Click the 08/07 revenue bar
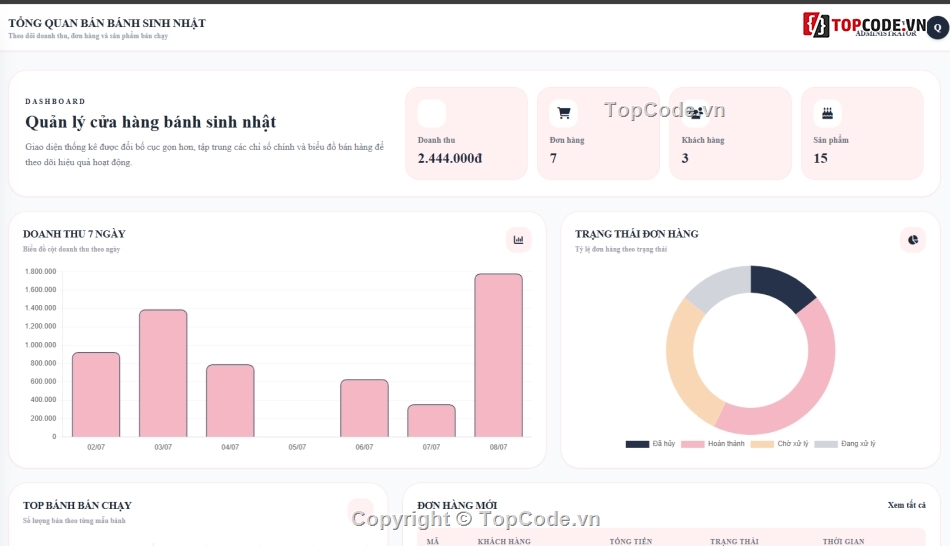Viewport: 950px width, 546px height. click(499, 355)
